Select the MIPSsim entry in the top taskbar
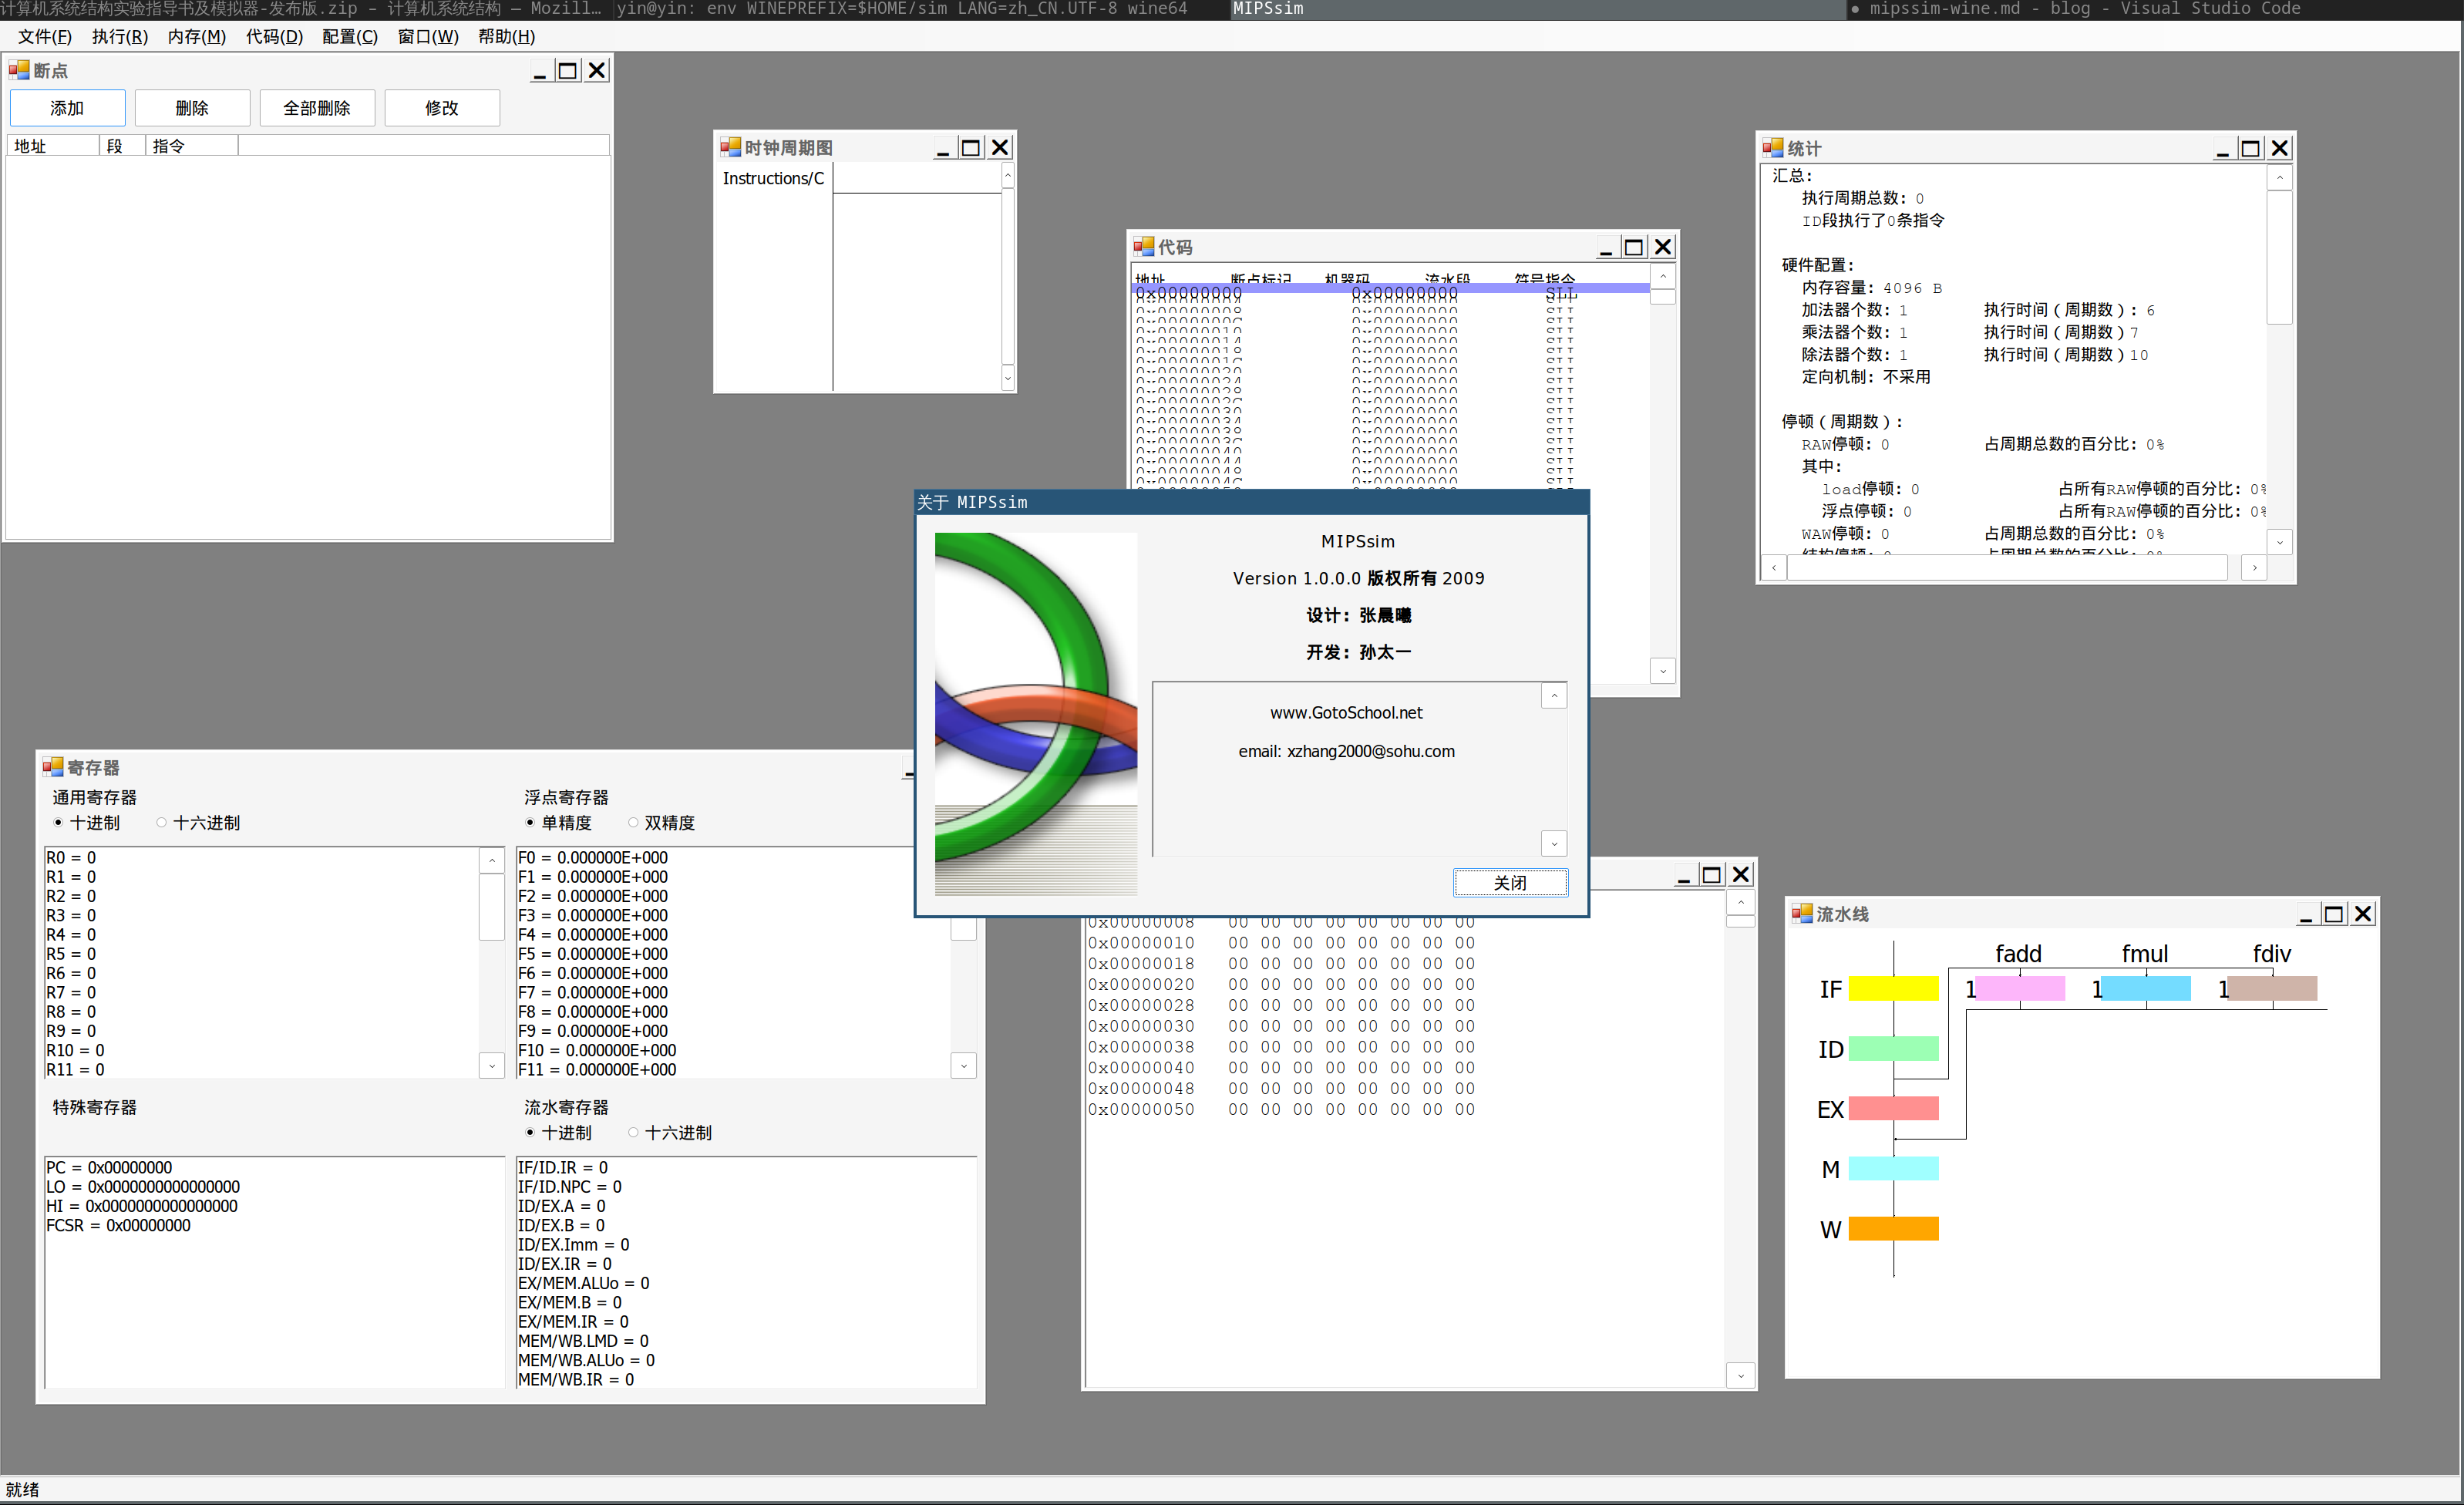The image size is (2464, 1505). pyautogui.click(x=1268, y=9)
